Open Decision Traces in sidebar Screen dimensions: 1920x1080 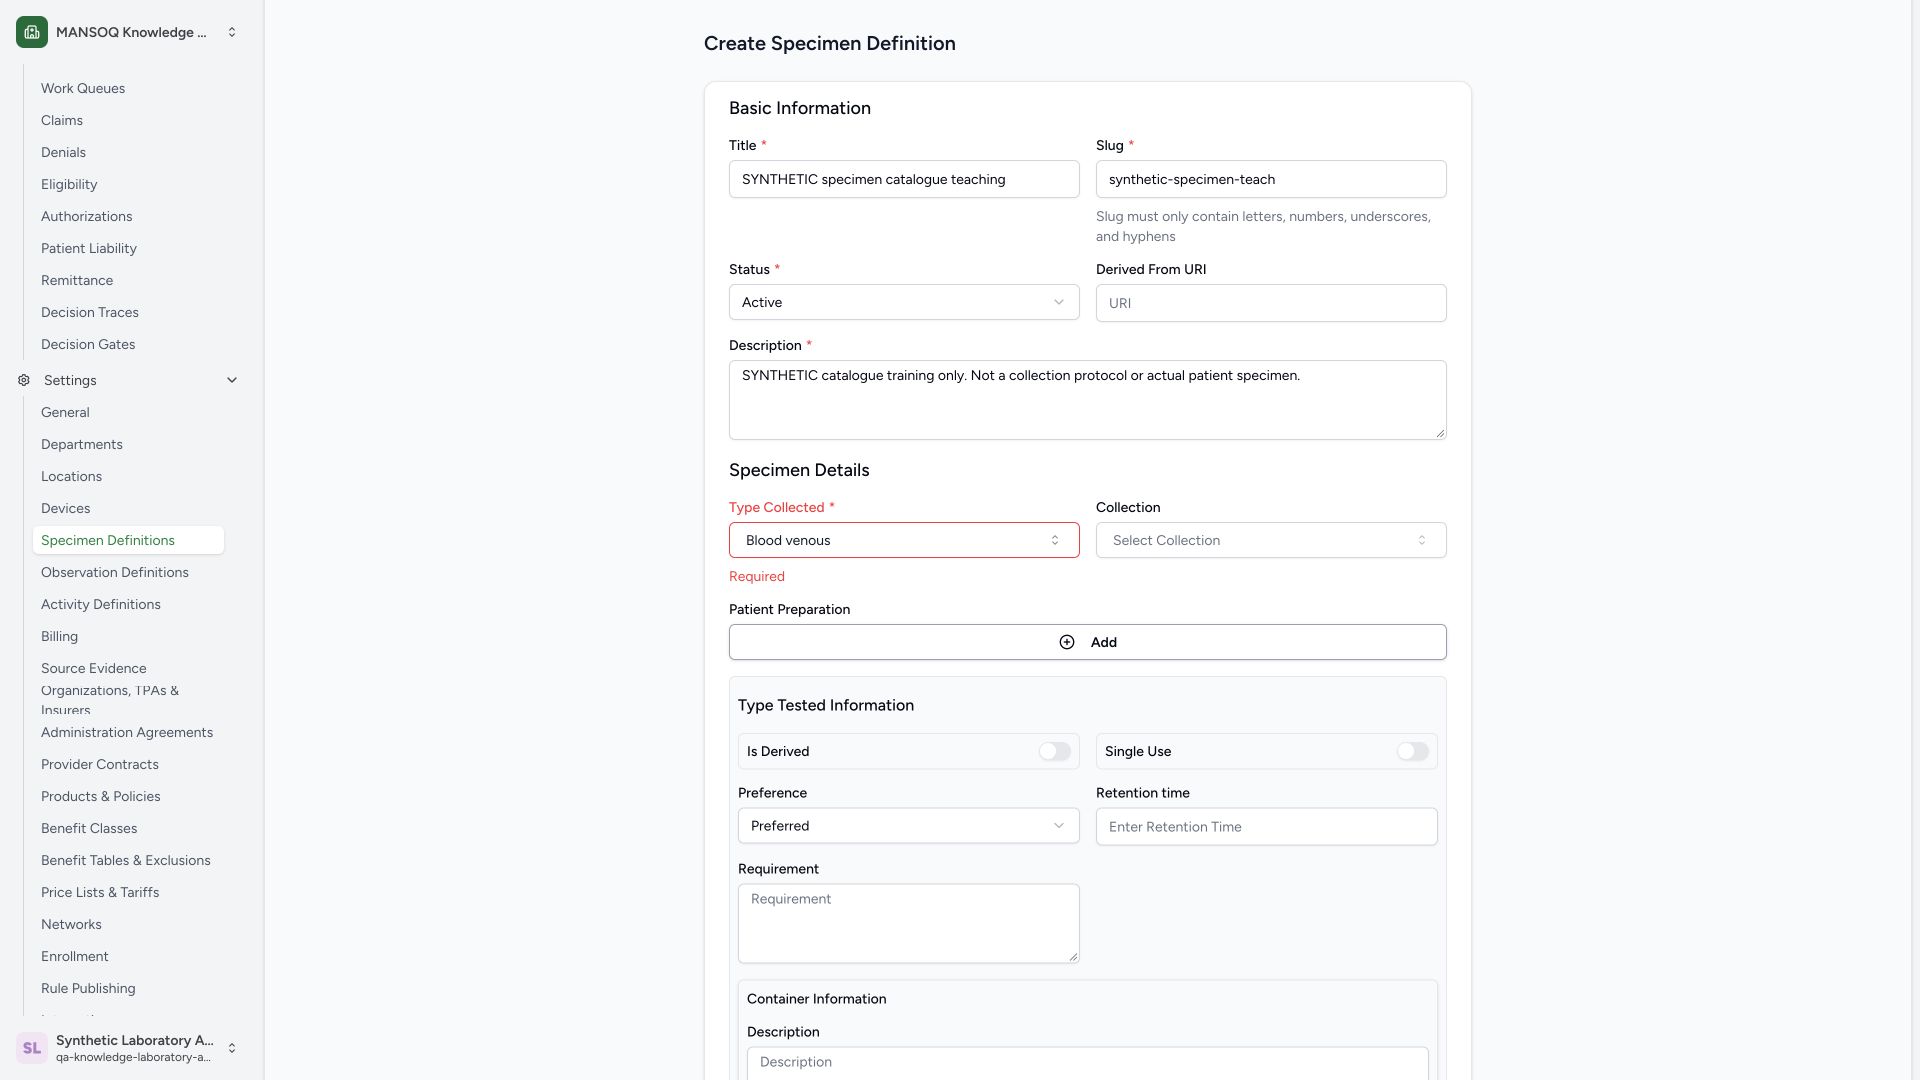point(90,312)
